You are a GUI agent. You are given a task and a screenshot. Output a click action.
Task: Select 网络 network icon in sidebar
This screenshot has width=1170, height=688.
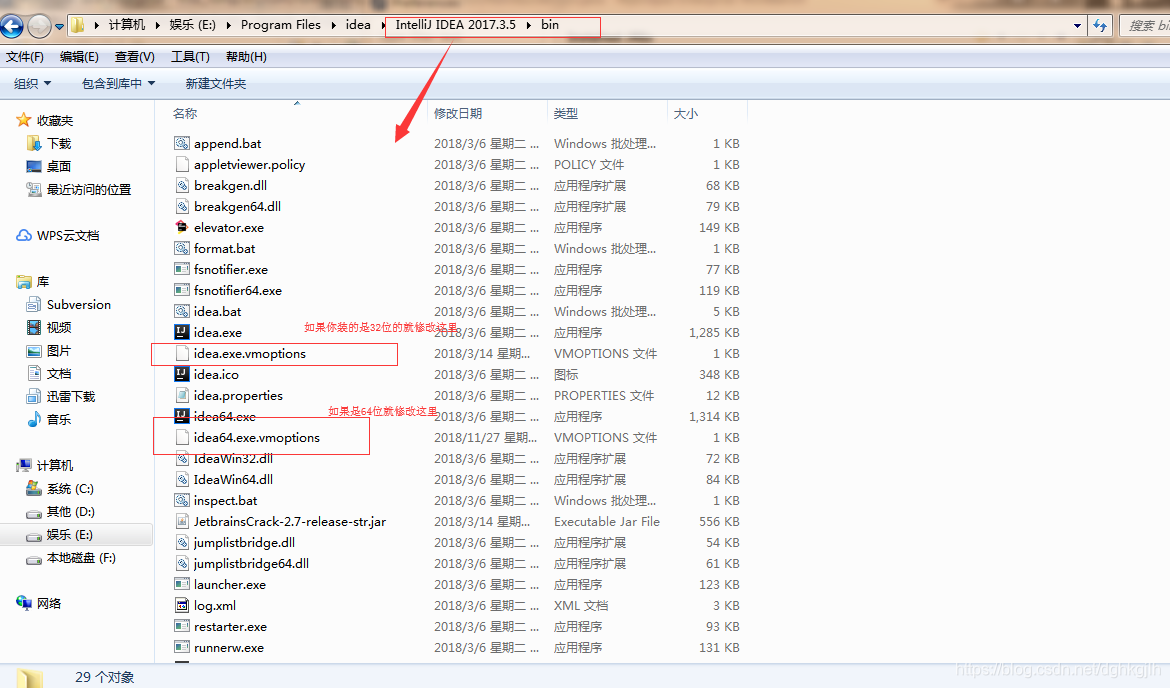tap(24, 603)
